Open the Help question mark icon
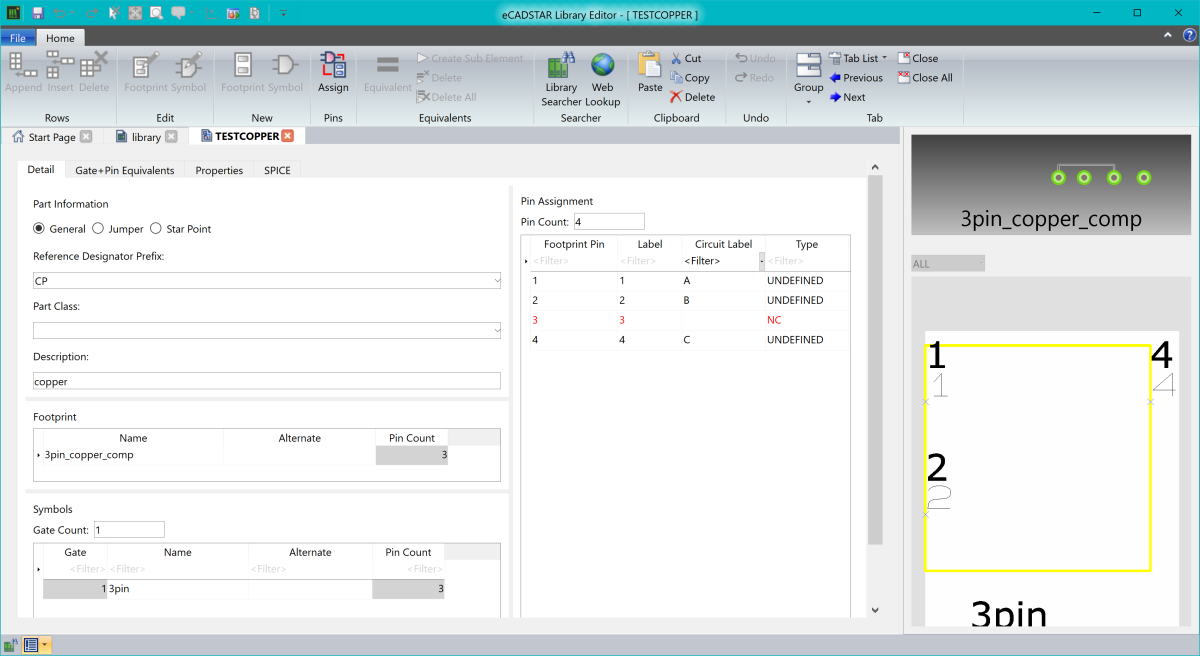1200x656 pixels. coord(1189,36)
